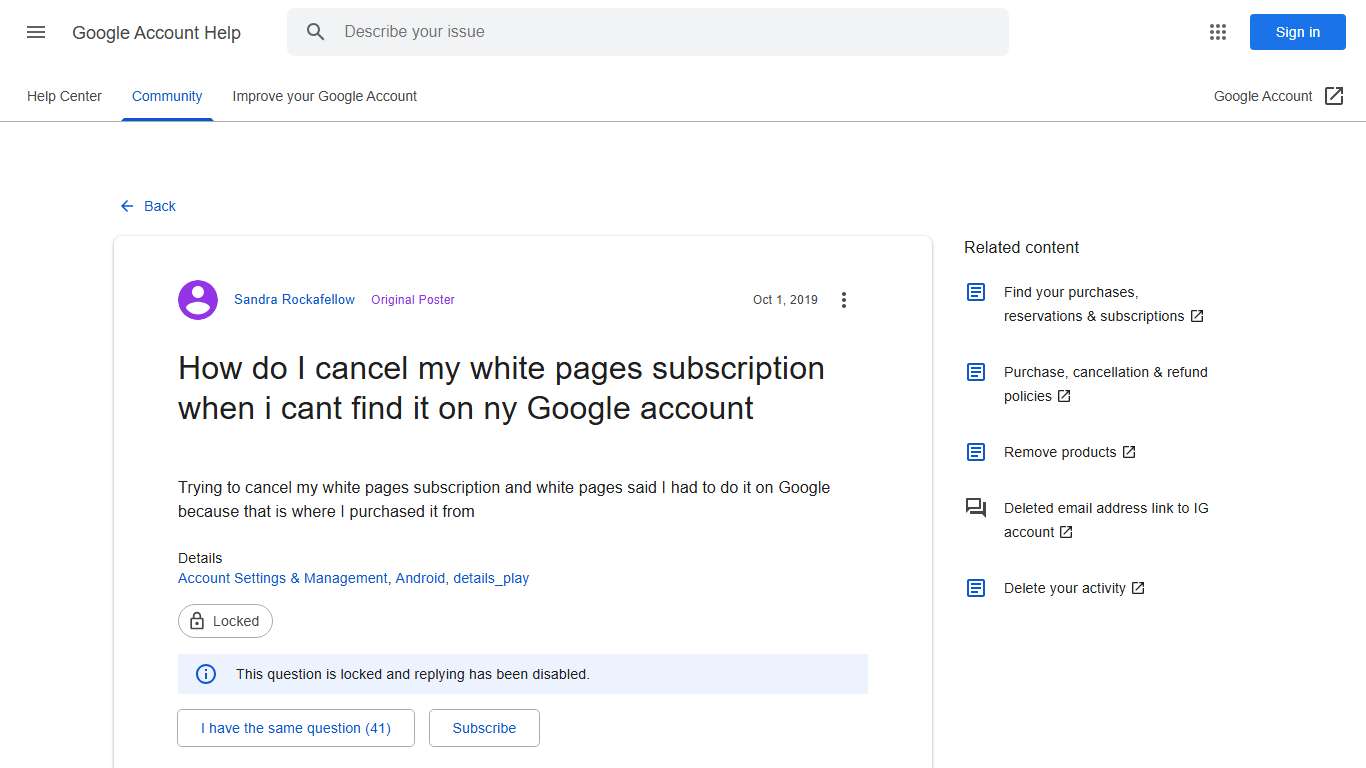Click the back arrow icon
This screenshot has width=1366, height=768.
[125, 206]
